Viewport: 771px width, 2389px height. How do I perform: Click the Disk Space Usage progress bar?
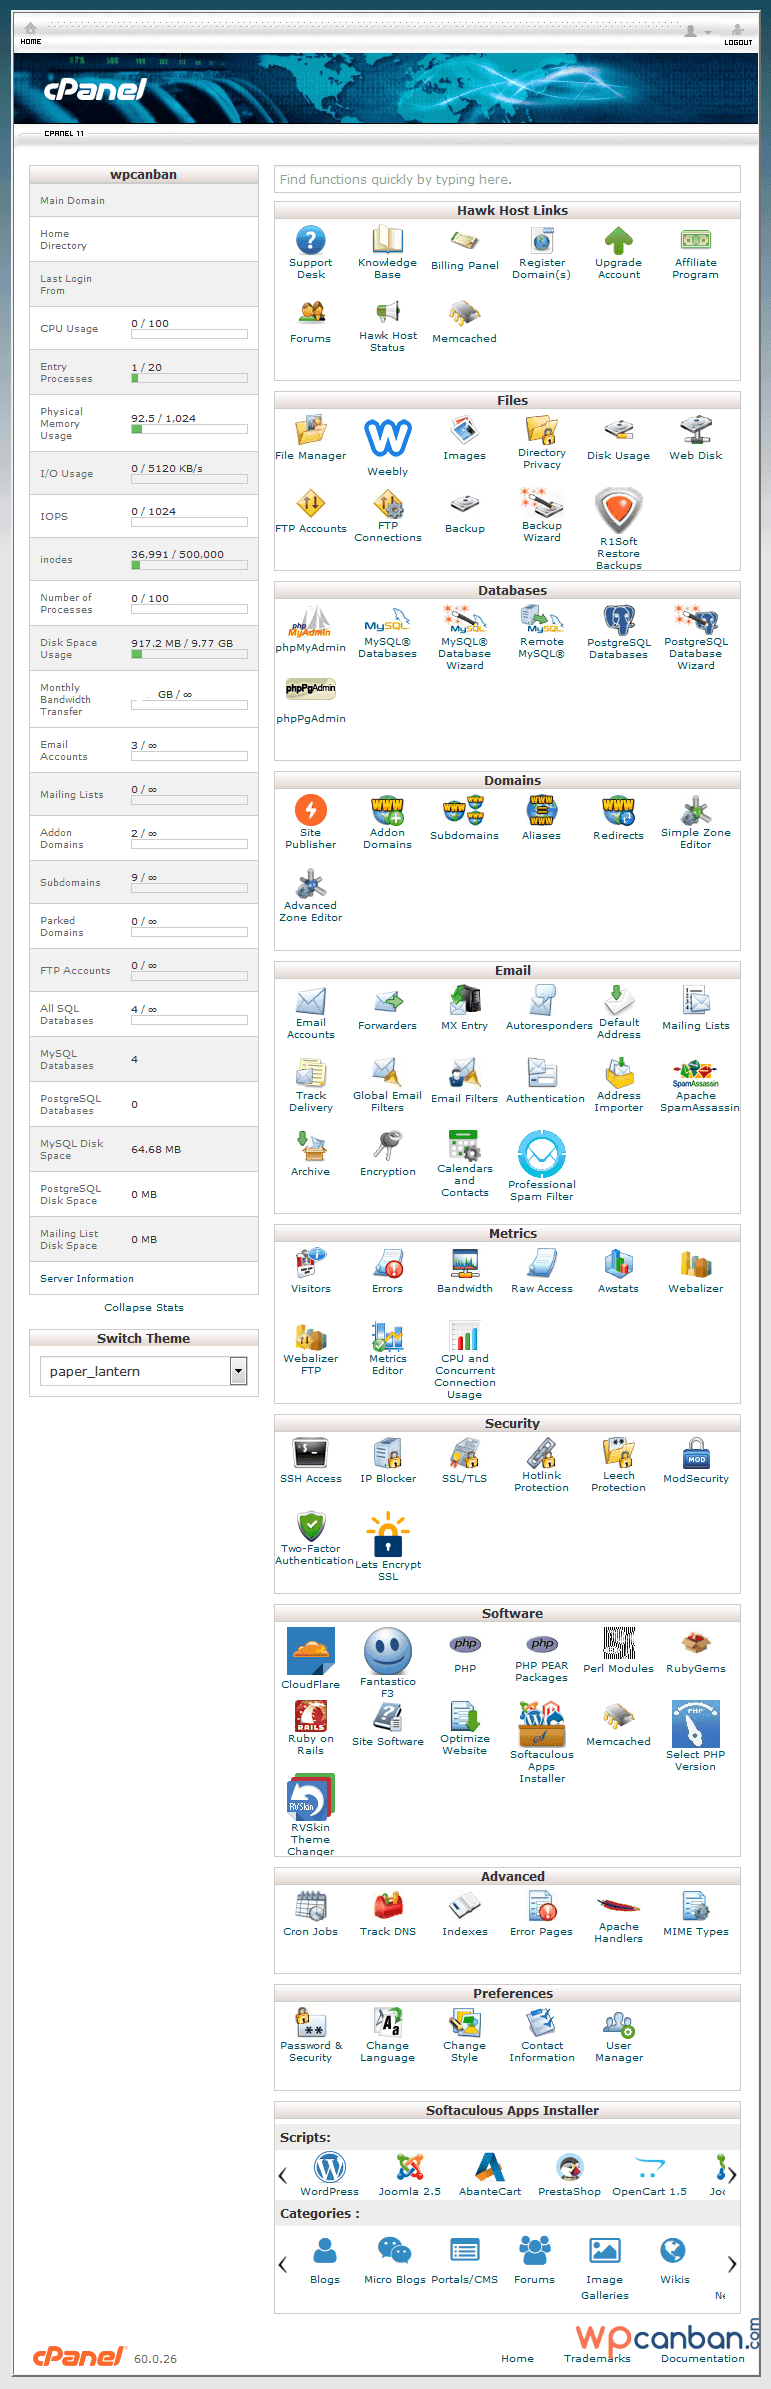pos(189,654)
